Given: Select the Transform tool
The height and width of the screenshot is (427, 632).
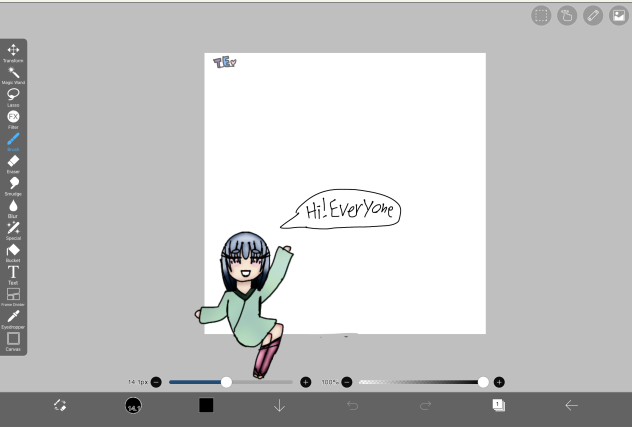Looking at the screenshot, I should (14, 51).
